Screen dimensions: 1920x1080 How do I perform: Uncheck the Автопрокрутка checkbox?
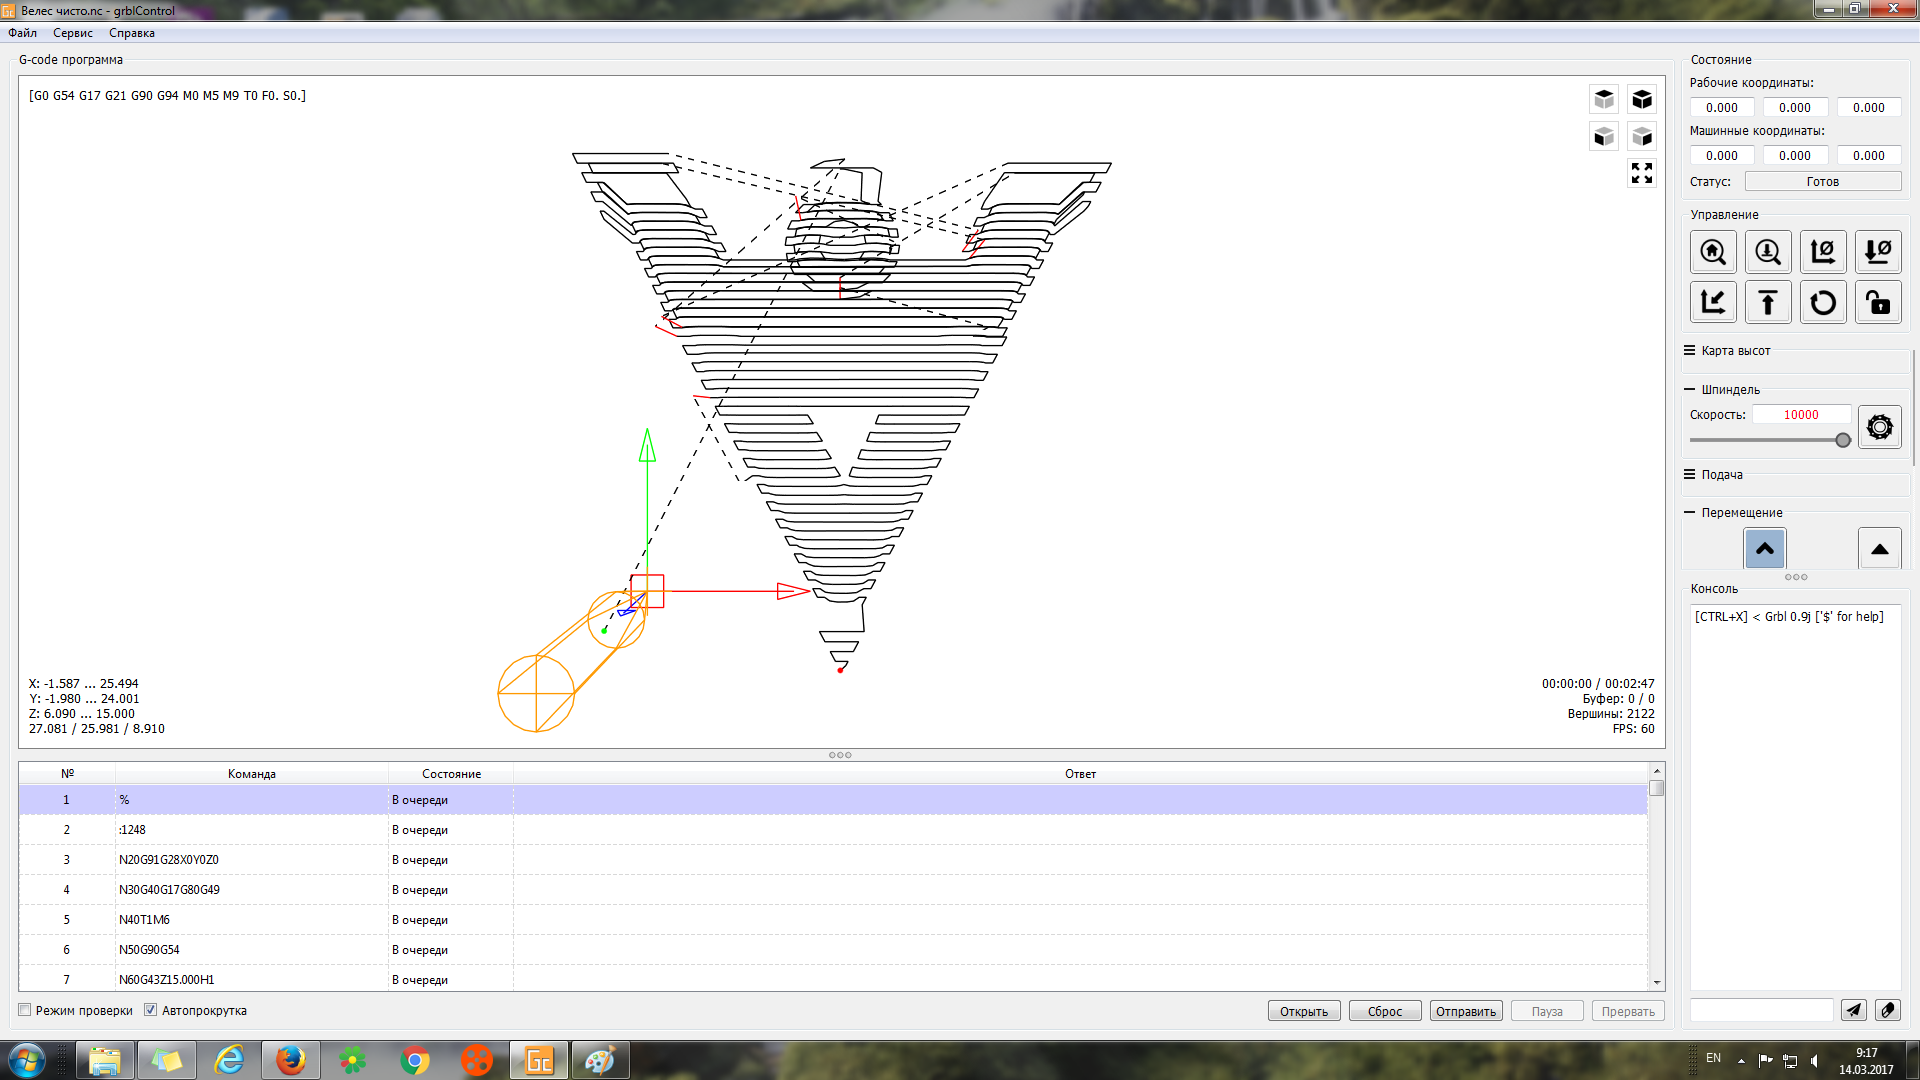click(151, 1010)
